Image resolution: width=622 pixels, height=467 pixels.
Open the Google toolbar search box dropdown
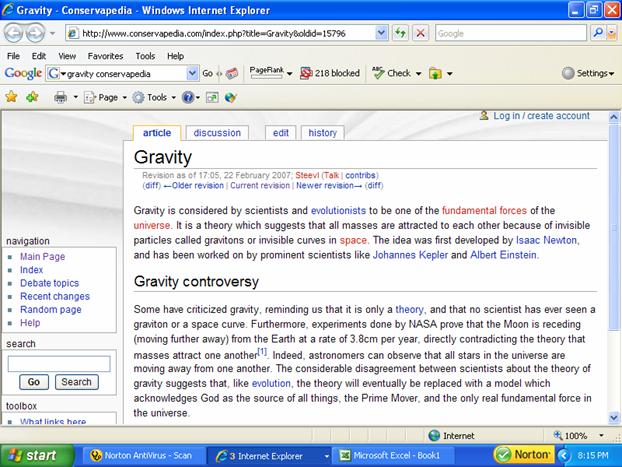[192, 73]
